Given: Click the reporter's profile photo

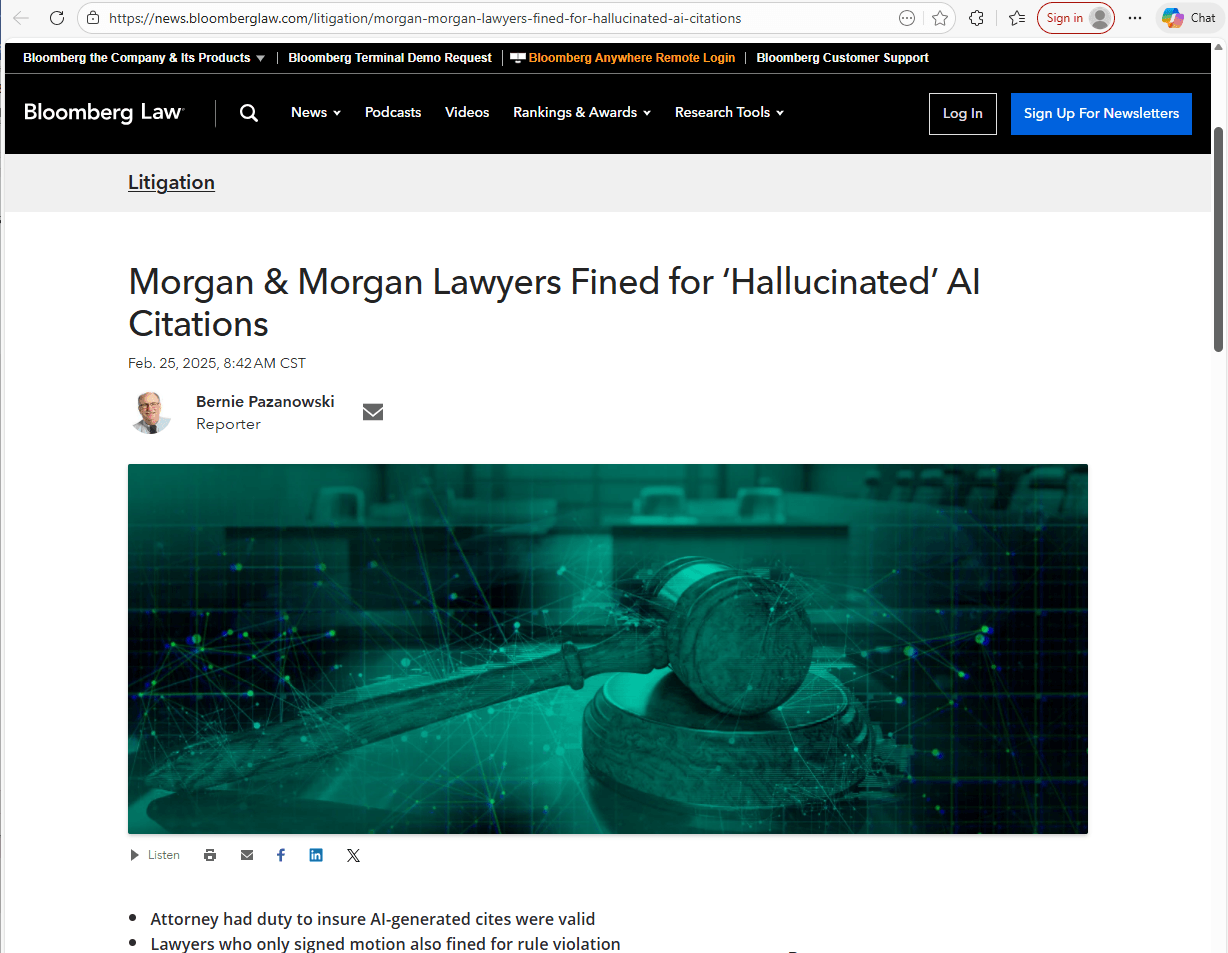Looking at the screenshot, I should tap(151, 412).
